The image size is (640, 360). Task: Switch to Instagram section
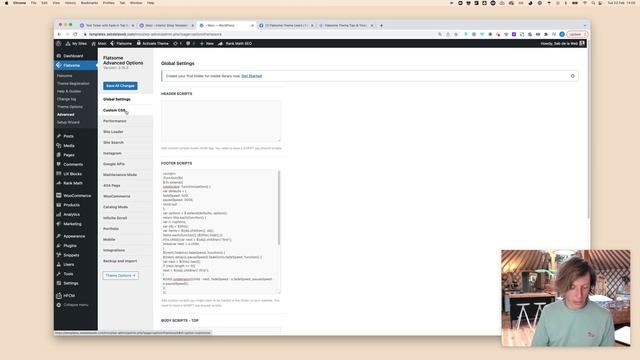[x=125, y=153]
